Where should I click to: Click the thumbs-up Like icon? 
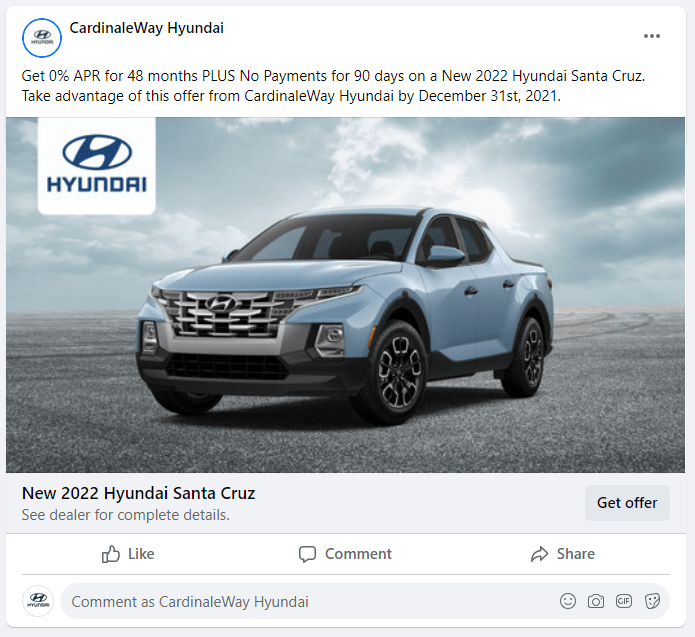[111, 554]
